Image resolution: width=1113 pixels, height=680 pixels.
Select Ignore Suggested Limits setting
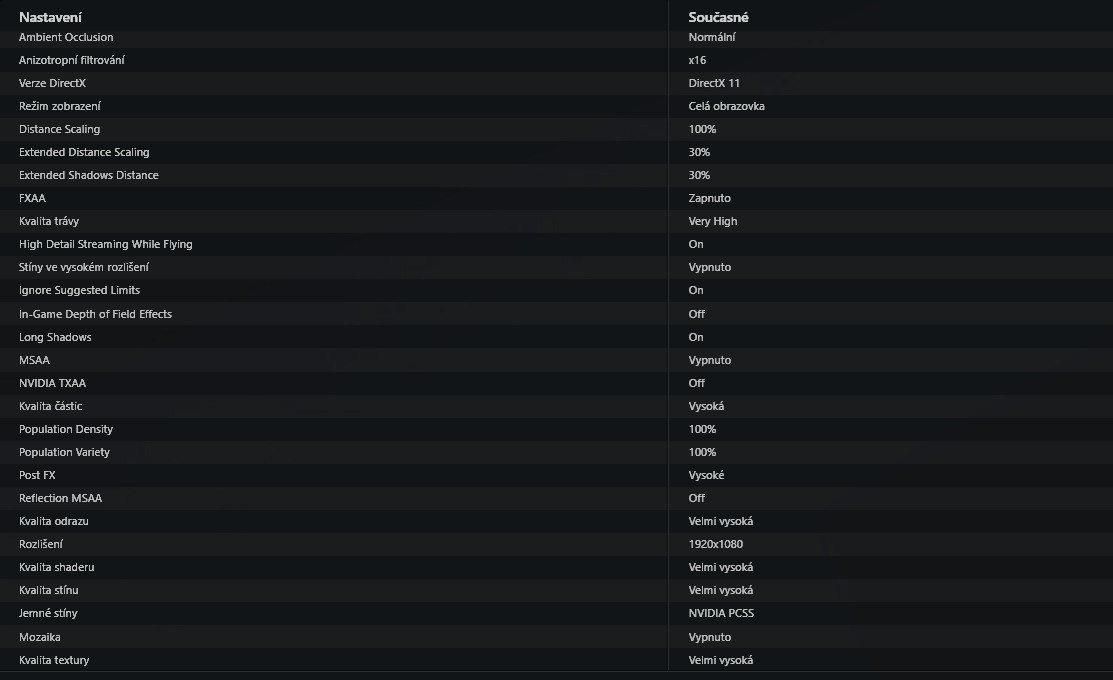coord(80,290)
